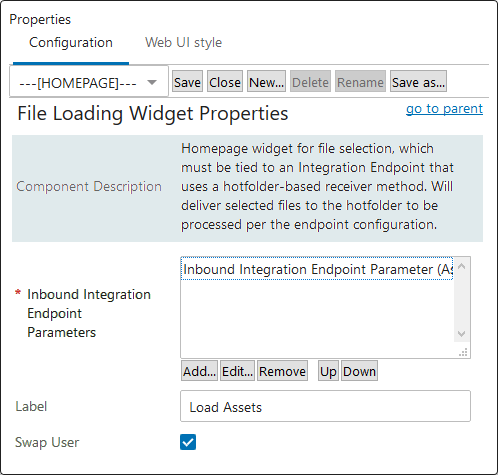Open the HOMEPAGE configuration dropdown arrow
The width and height of the screenshot is (498, 475).
point(152,82)
